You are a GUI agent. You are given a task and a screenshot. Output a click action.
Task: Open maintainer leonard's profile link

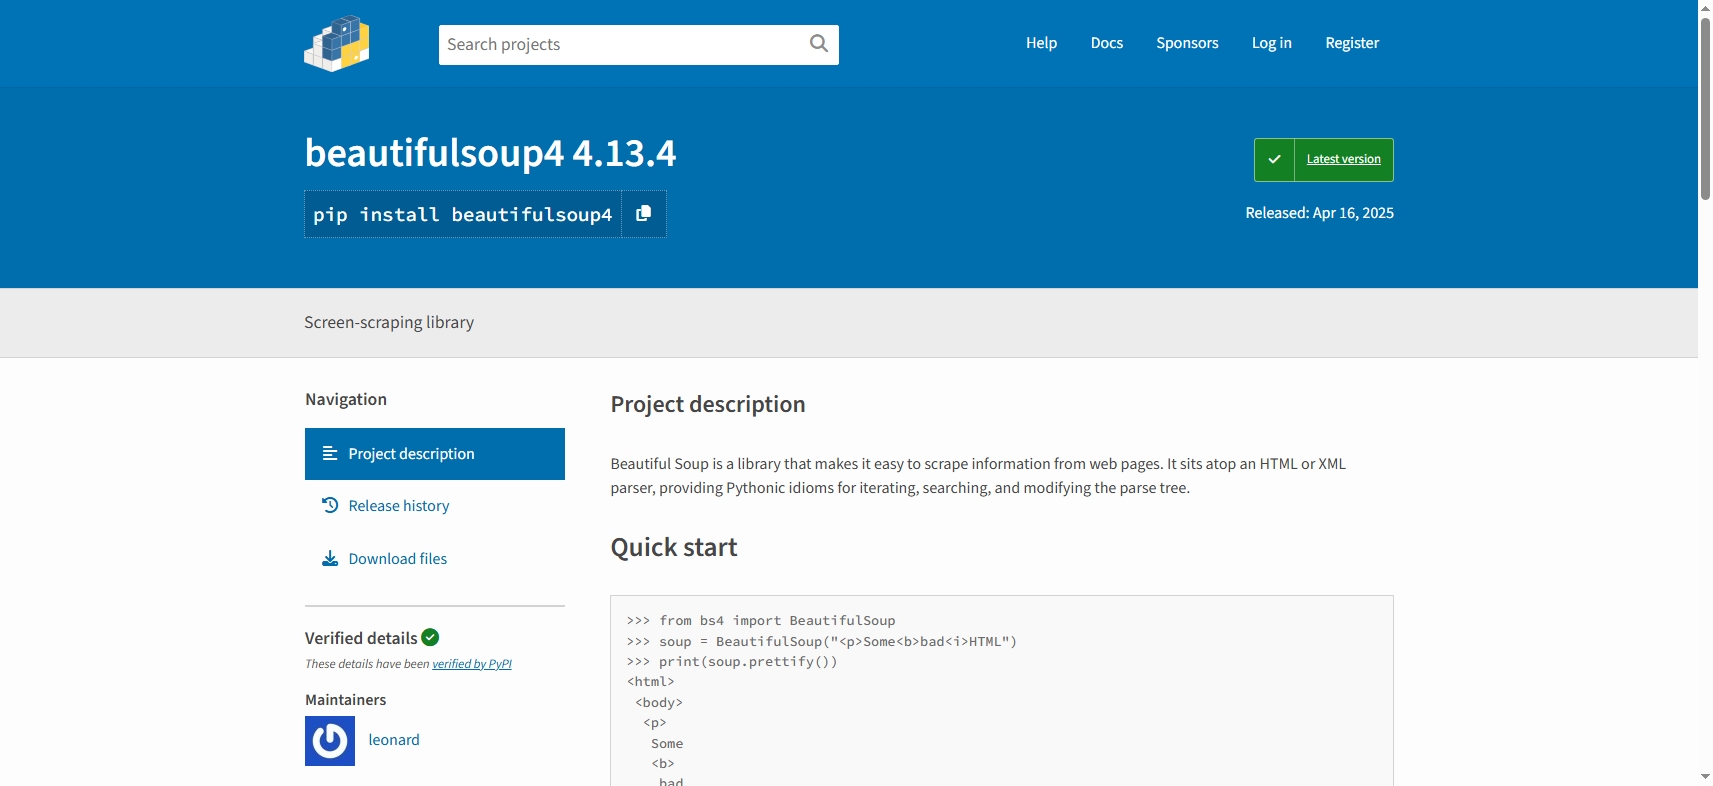(x=394, y=740)
